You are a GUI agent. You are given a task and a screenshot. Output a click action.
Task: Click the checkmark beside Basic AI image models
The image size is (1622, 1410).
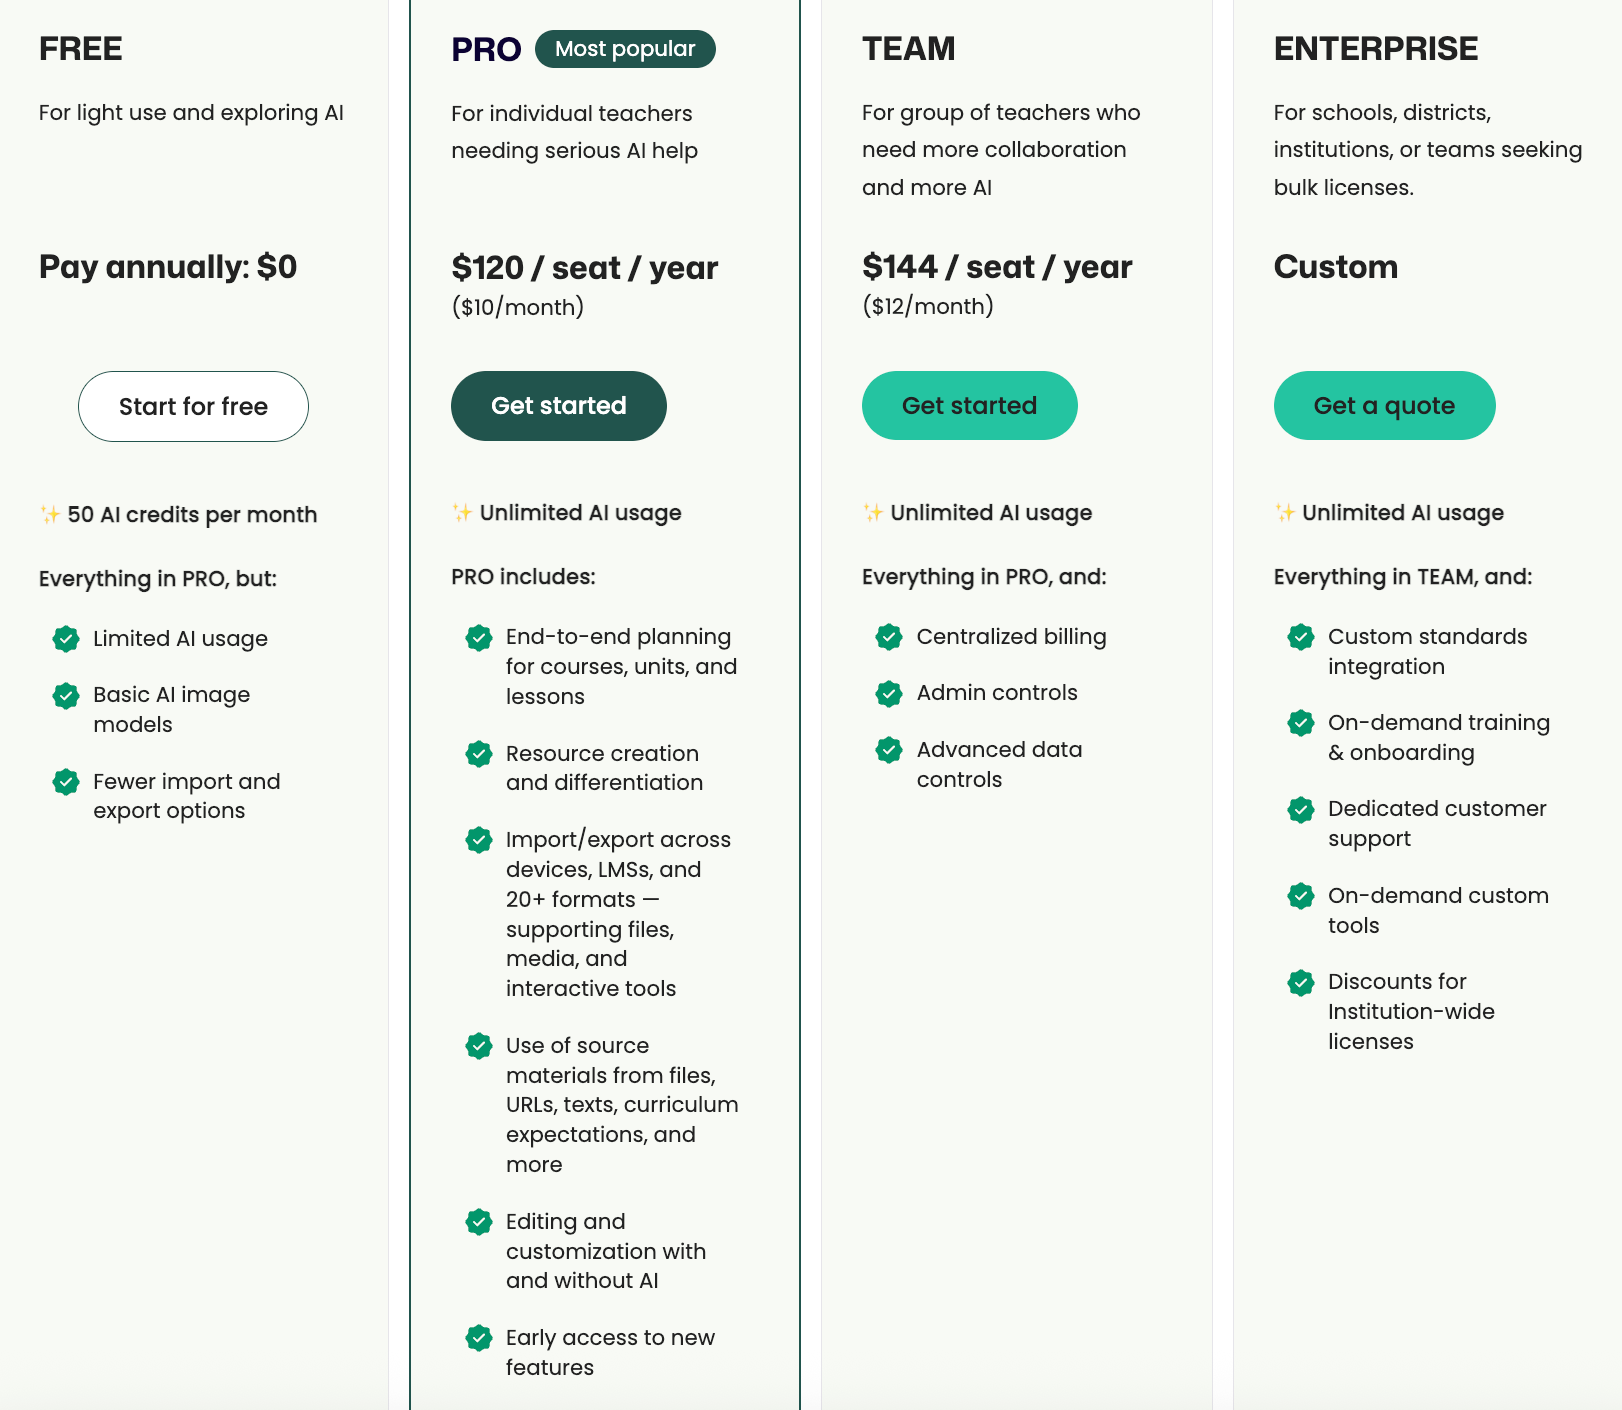[x=65, y=696]
